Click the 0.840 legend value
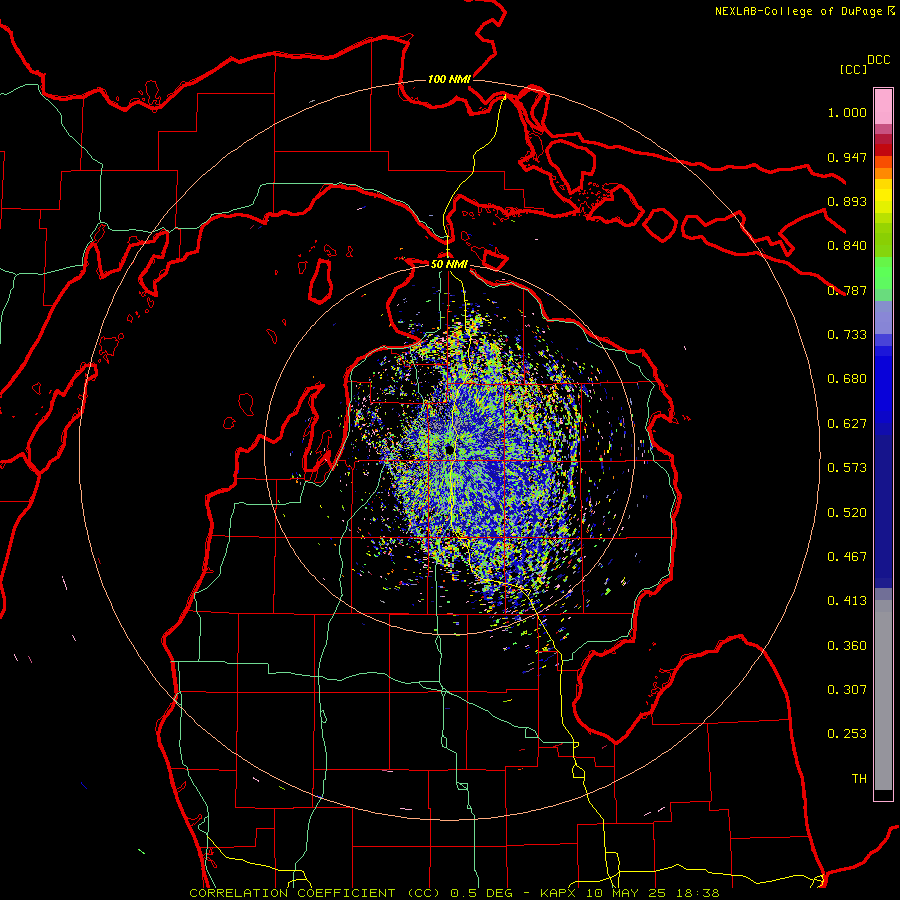Screen dimensions: 900x900 click(x=847, y=246)
